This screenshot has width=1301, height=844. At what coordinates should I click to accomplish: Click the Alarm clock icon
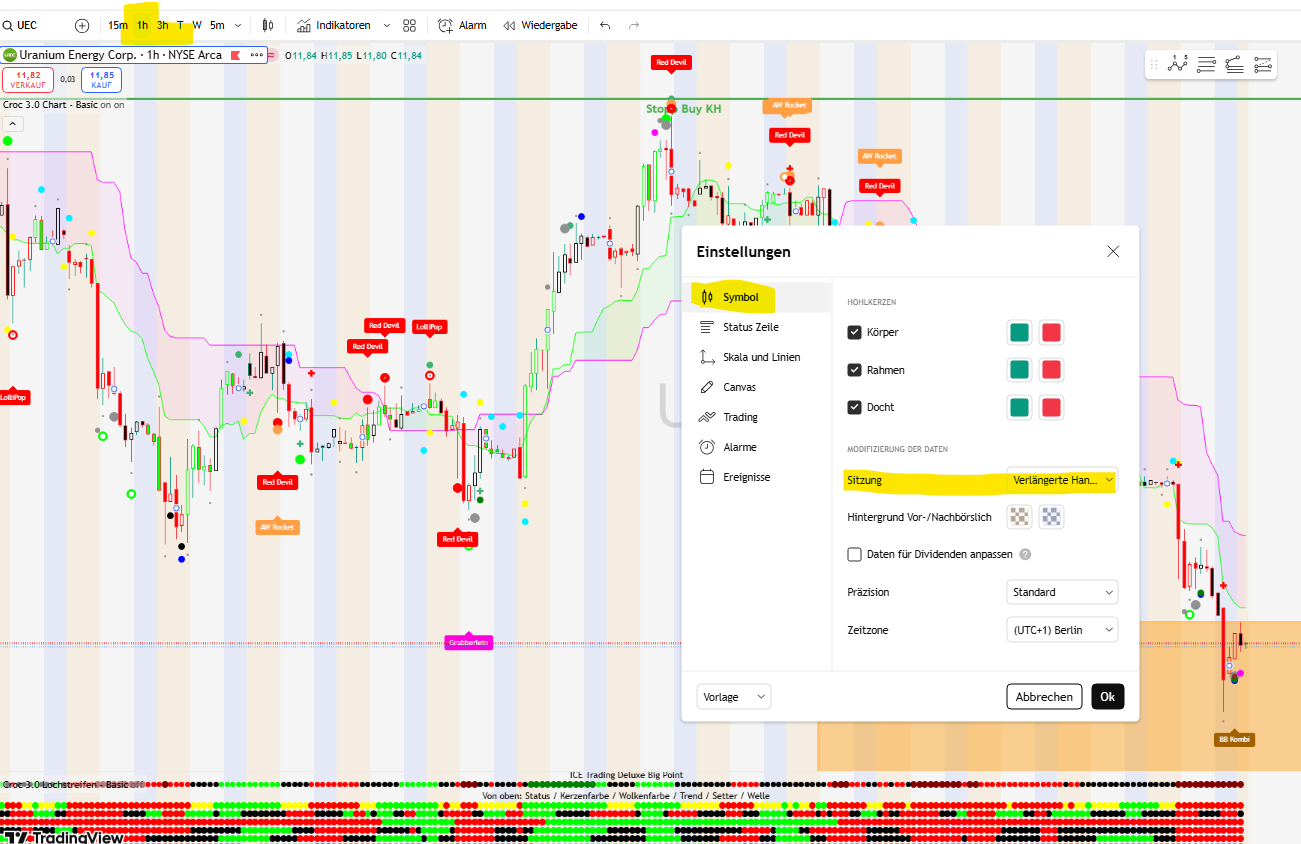click(443, 25)
